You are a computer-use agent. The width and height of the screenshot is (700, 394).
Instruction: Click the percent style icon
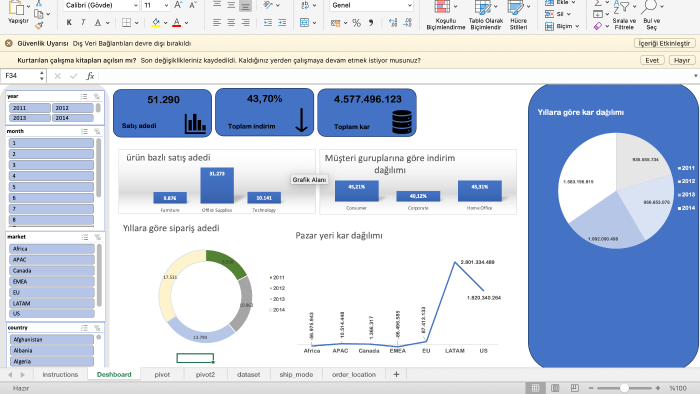[x=357, y=23]
